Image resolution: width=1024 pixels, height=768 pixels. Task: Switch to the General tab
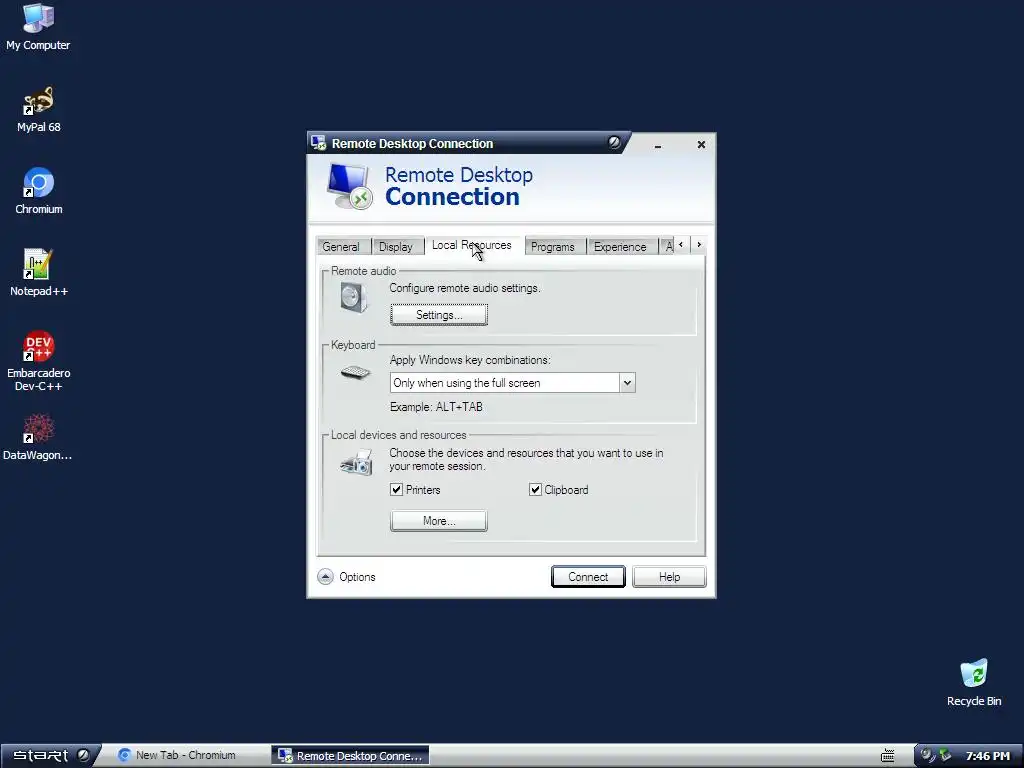point(341,247)
